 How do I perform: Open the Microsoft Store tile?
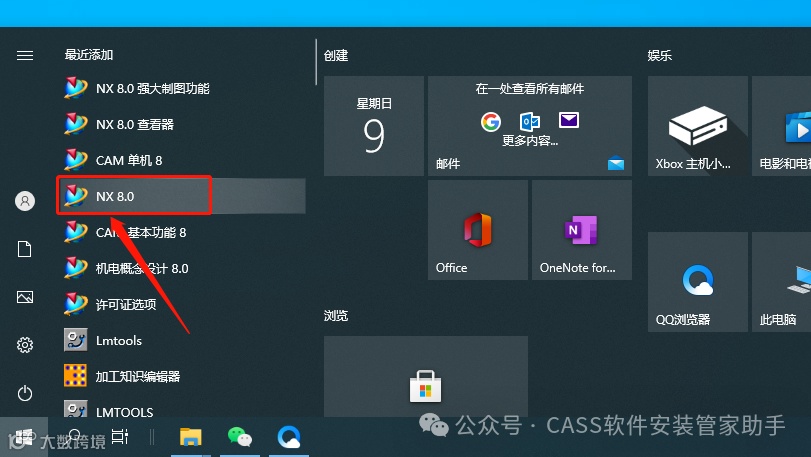point(426,376)
